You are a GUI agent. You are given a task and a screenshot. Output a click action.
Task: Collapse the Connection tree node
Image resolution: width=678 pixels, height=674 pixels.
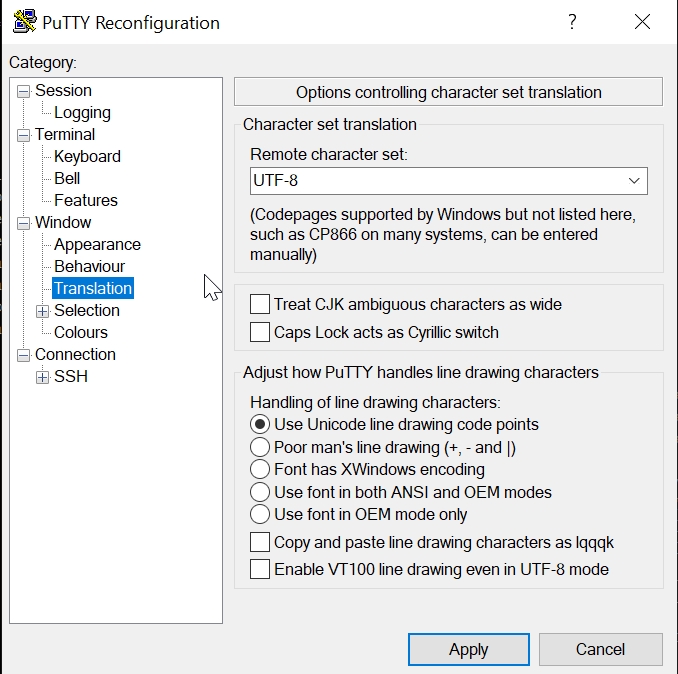[23, 355]
